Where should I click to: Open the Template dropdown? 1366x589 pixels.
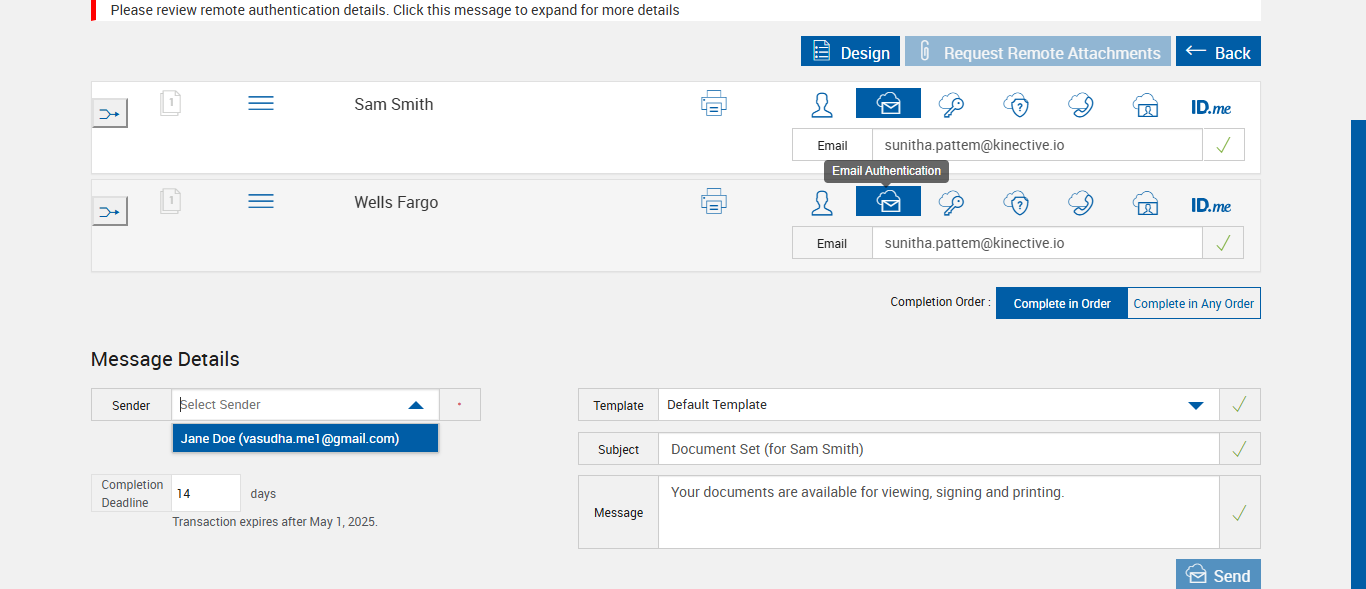click(1195, 405)
